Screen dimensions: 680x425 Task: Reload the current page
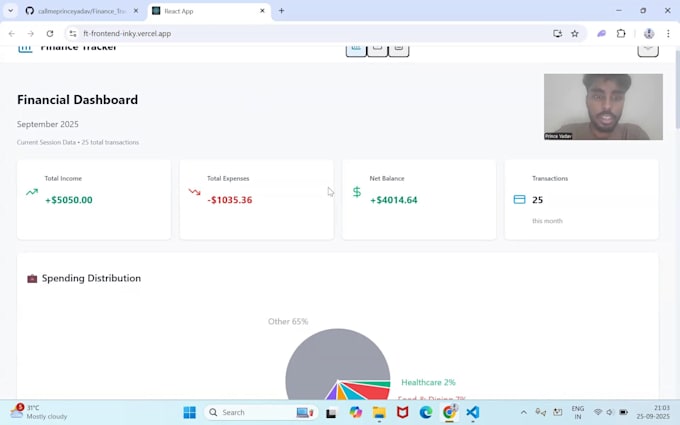50,33
